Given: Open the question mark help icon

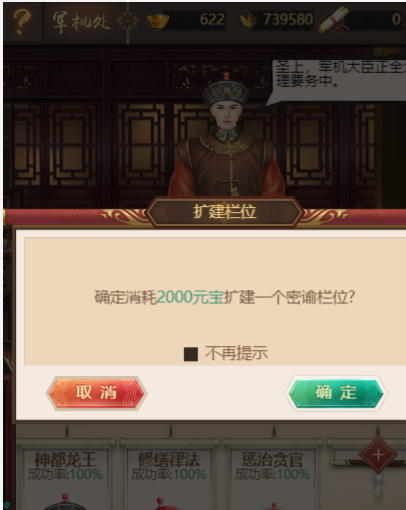Looking at the screenshot, I should click(22, 22).
